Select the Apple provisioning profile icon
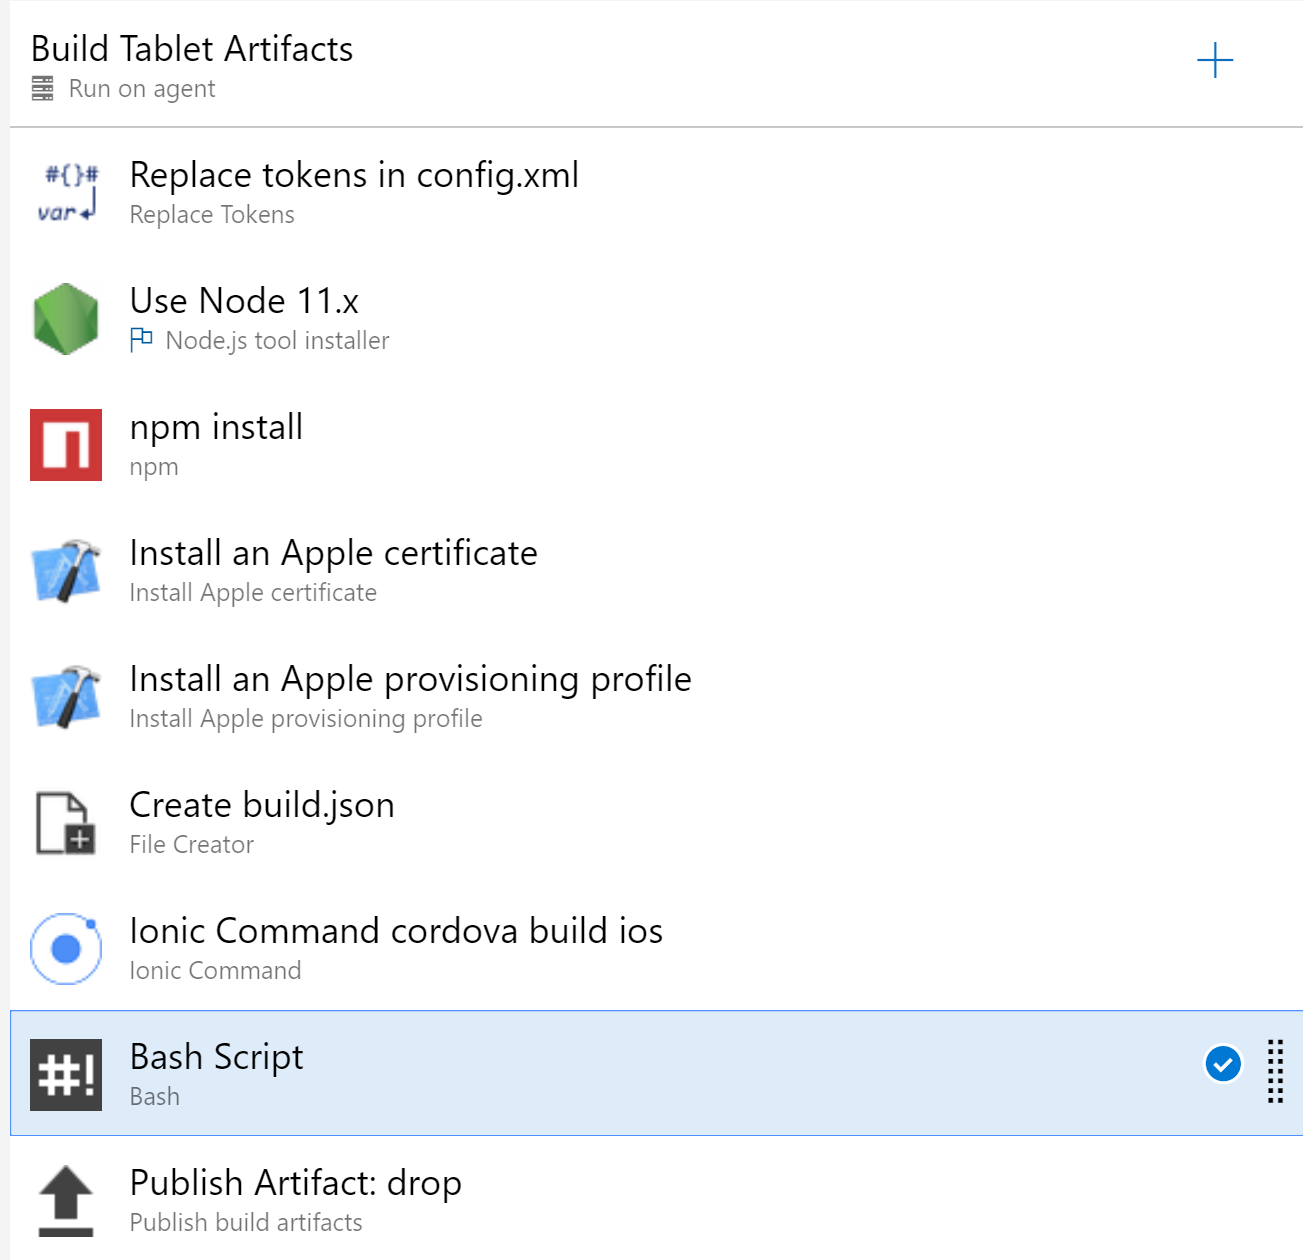 pos(65,696)
